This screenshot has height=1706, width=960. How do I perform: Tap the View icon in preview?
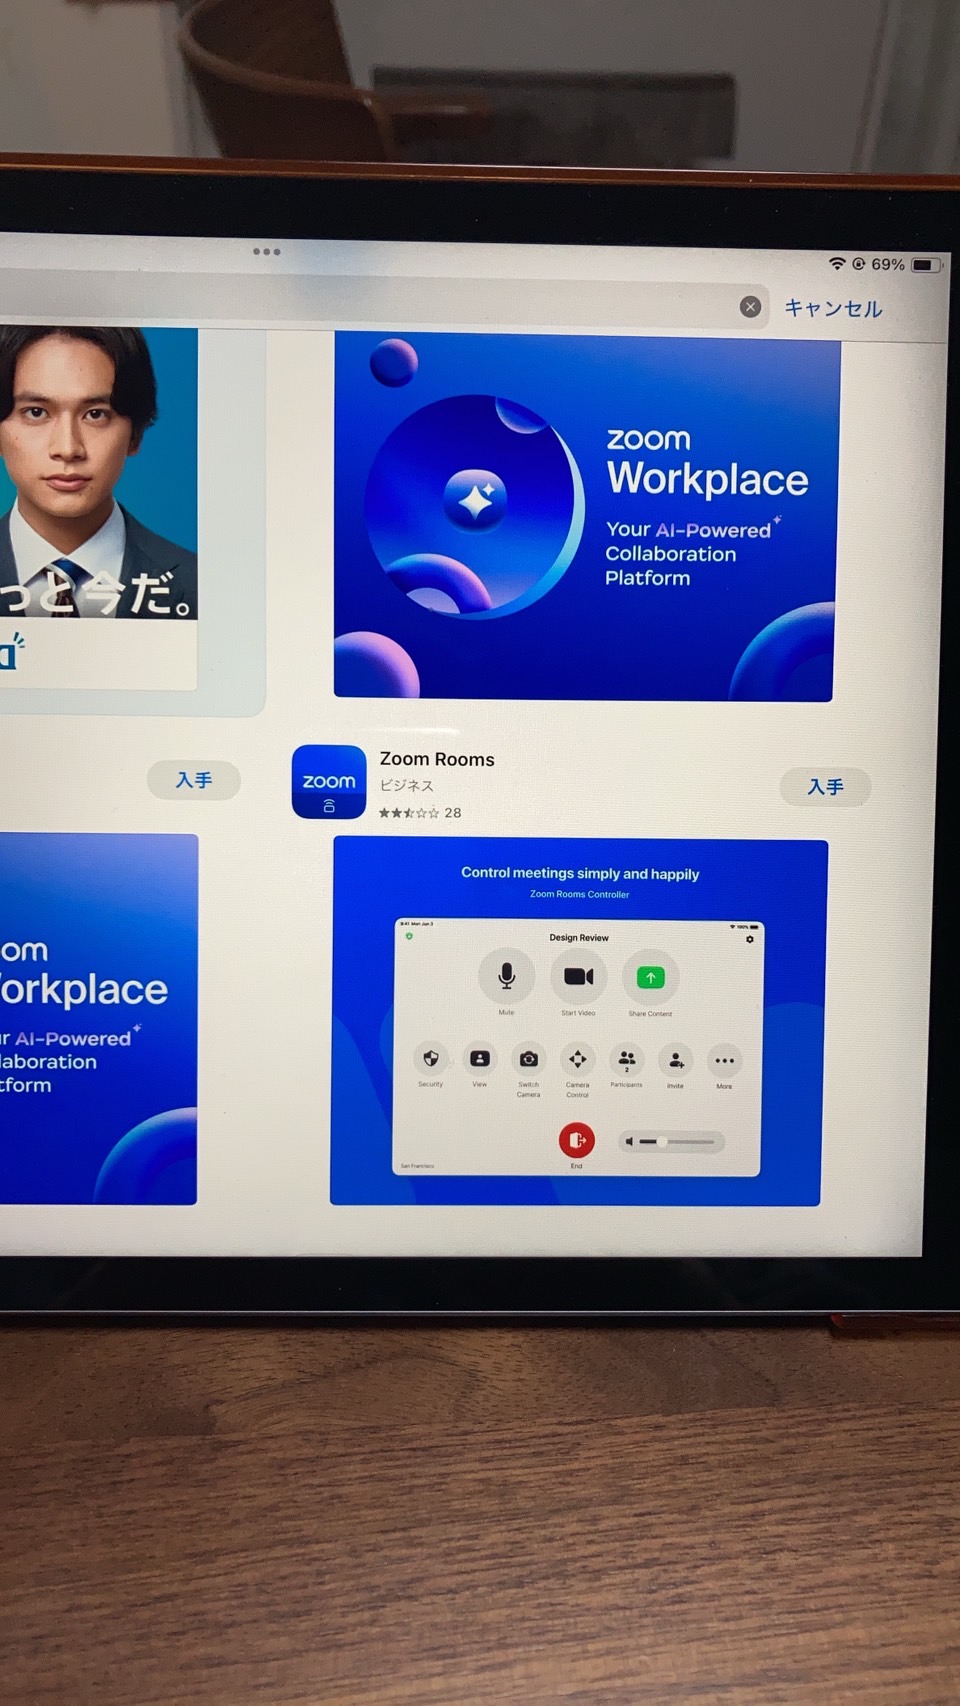[480, 1058]
